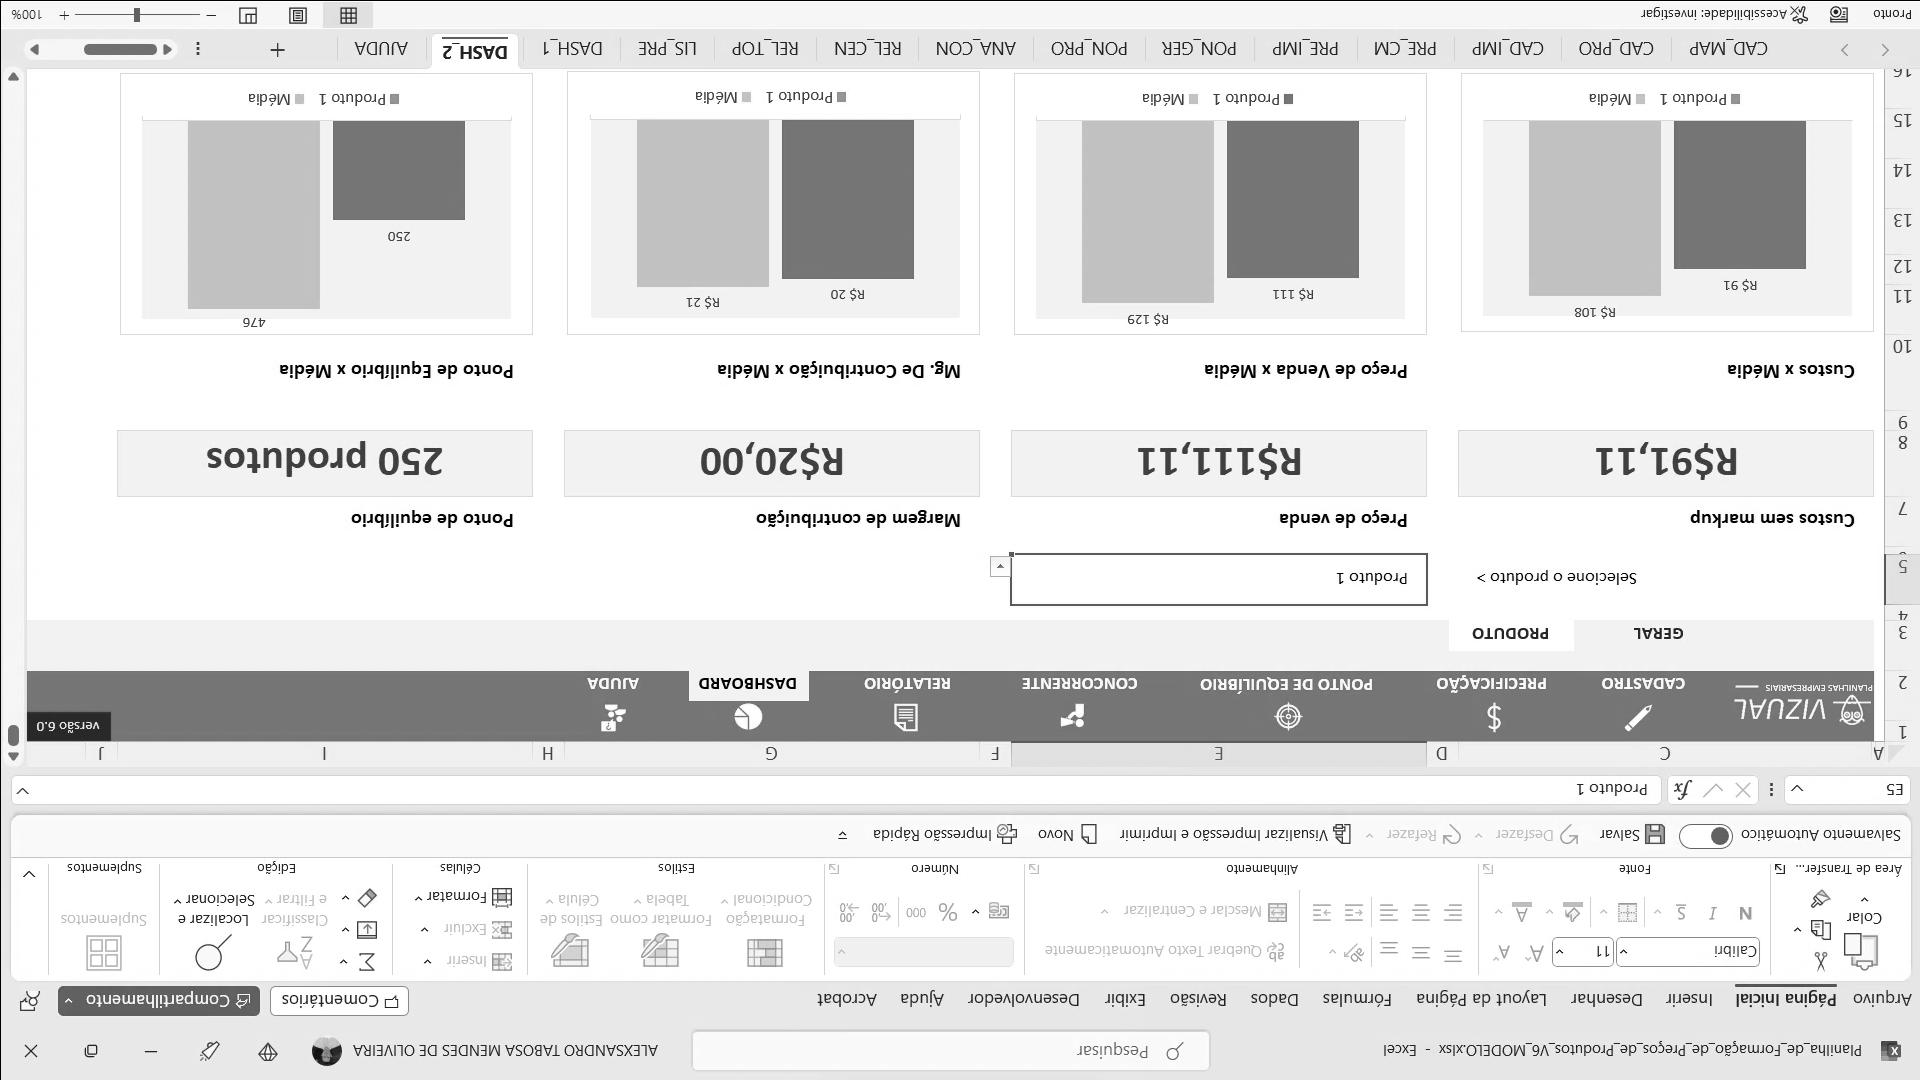
Task: Open the Produto 1 selector dropdown arrow
Action: pyautogui.click(x=1000, y=567)
